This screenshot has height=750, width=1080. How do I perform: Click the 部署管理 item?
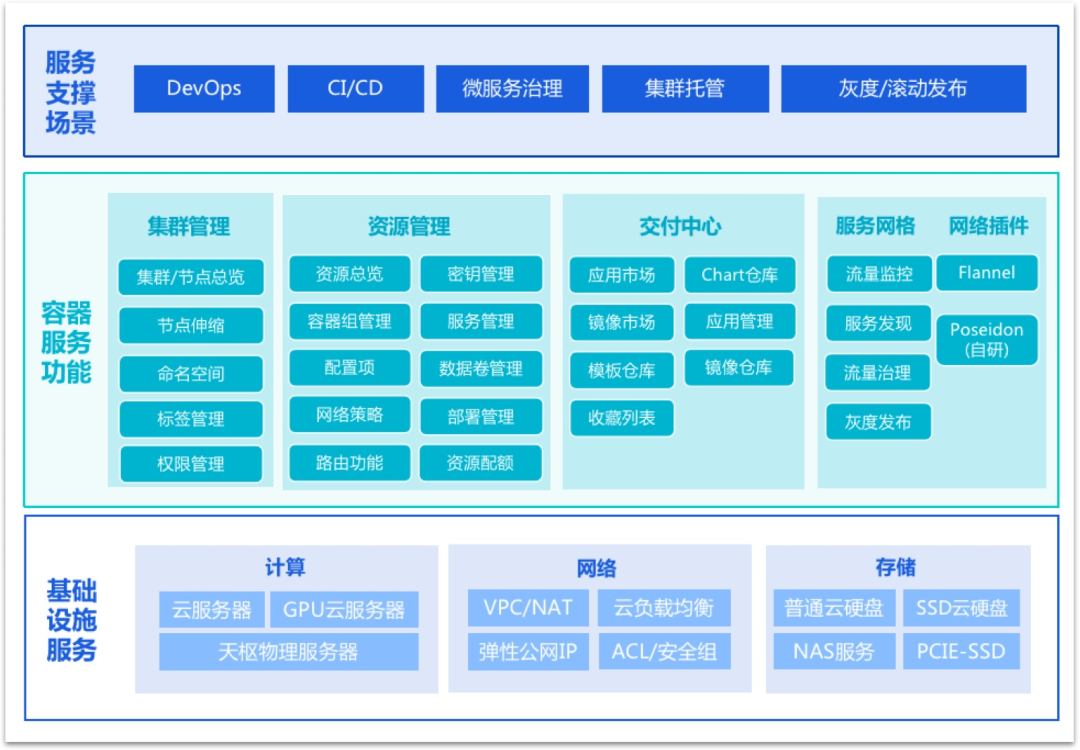[481, 417]
